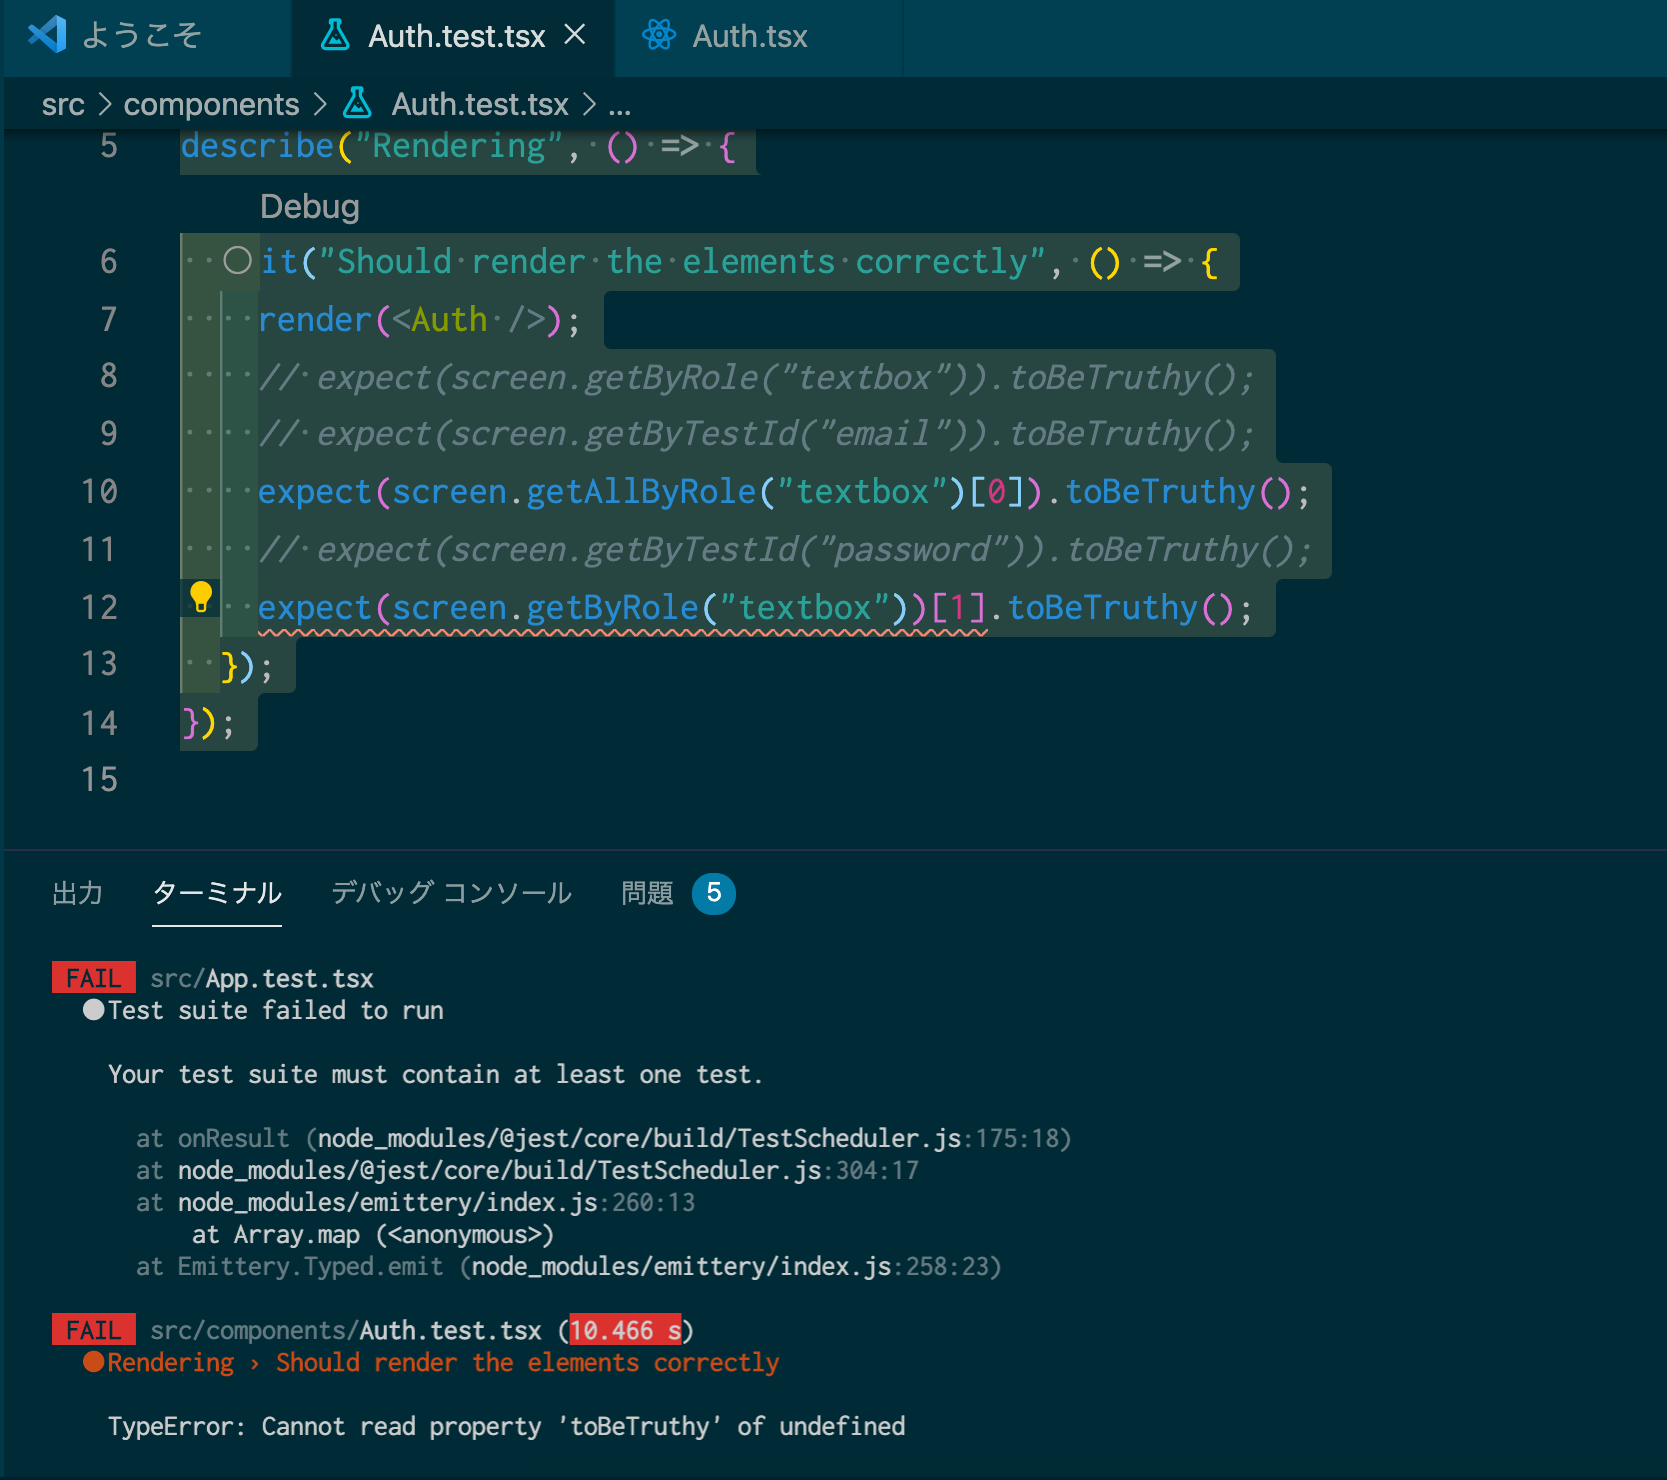Click the underlined getByRole on line 12
Image resolution: width=1667 pixels, height=1480 pixels.
point(612,608)
